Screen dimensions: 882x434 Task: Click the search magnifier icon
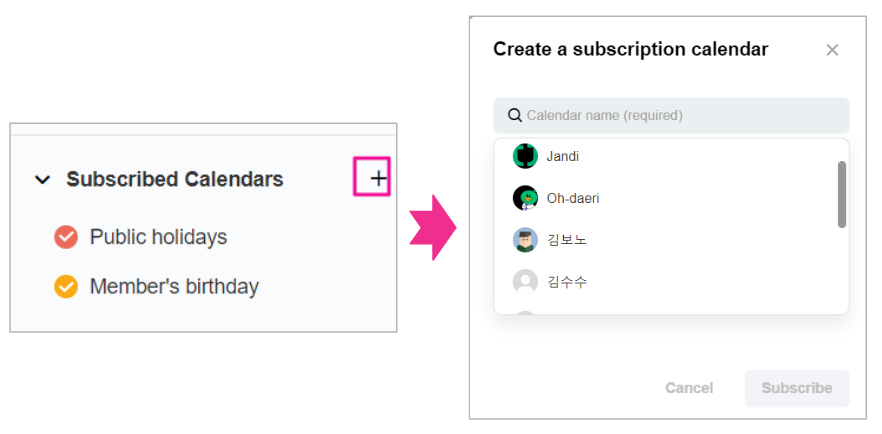[x=515, y=115]
